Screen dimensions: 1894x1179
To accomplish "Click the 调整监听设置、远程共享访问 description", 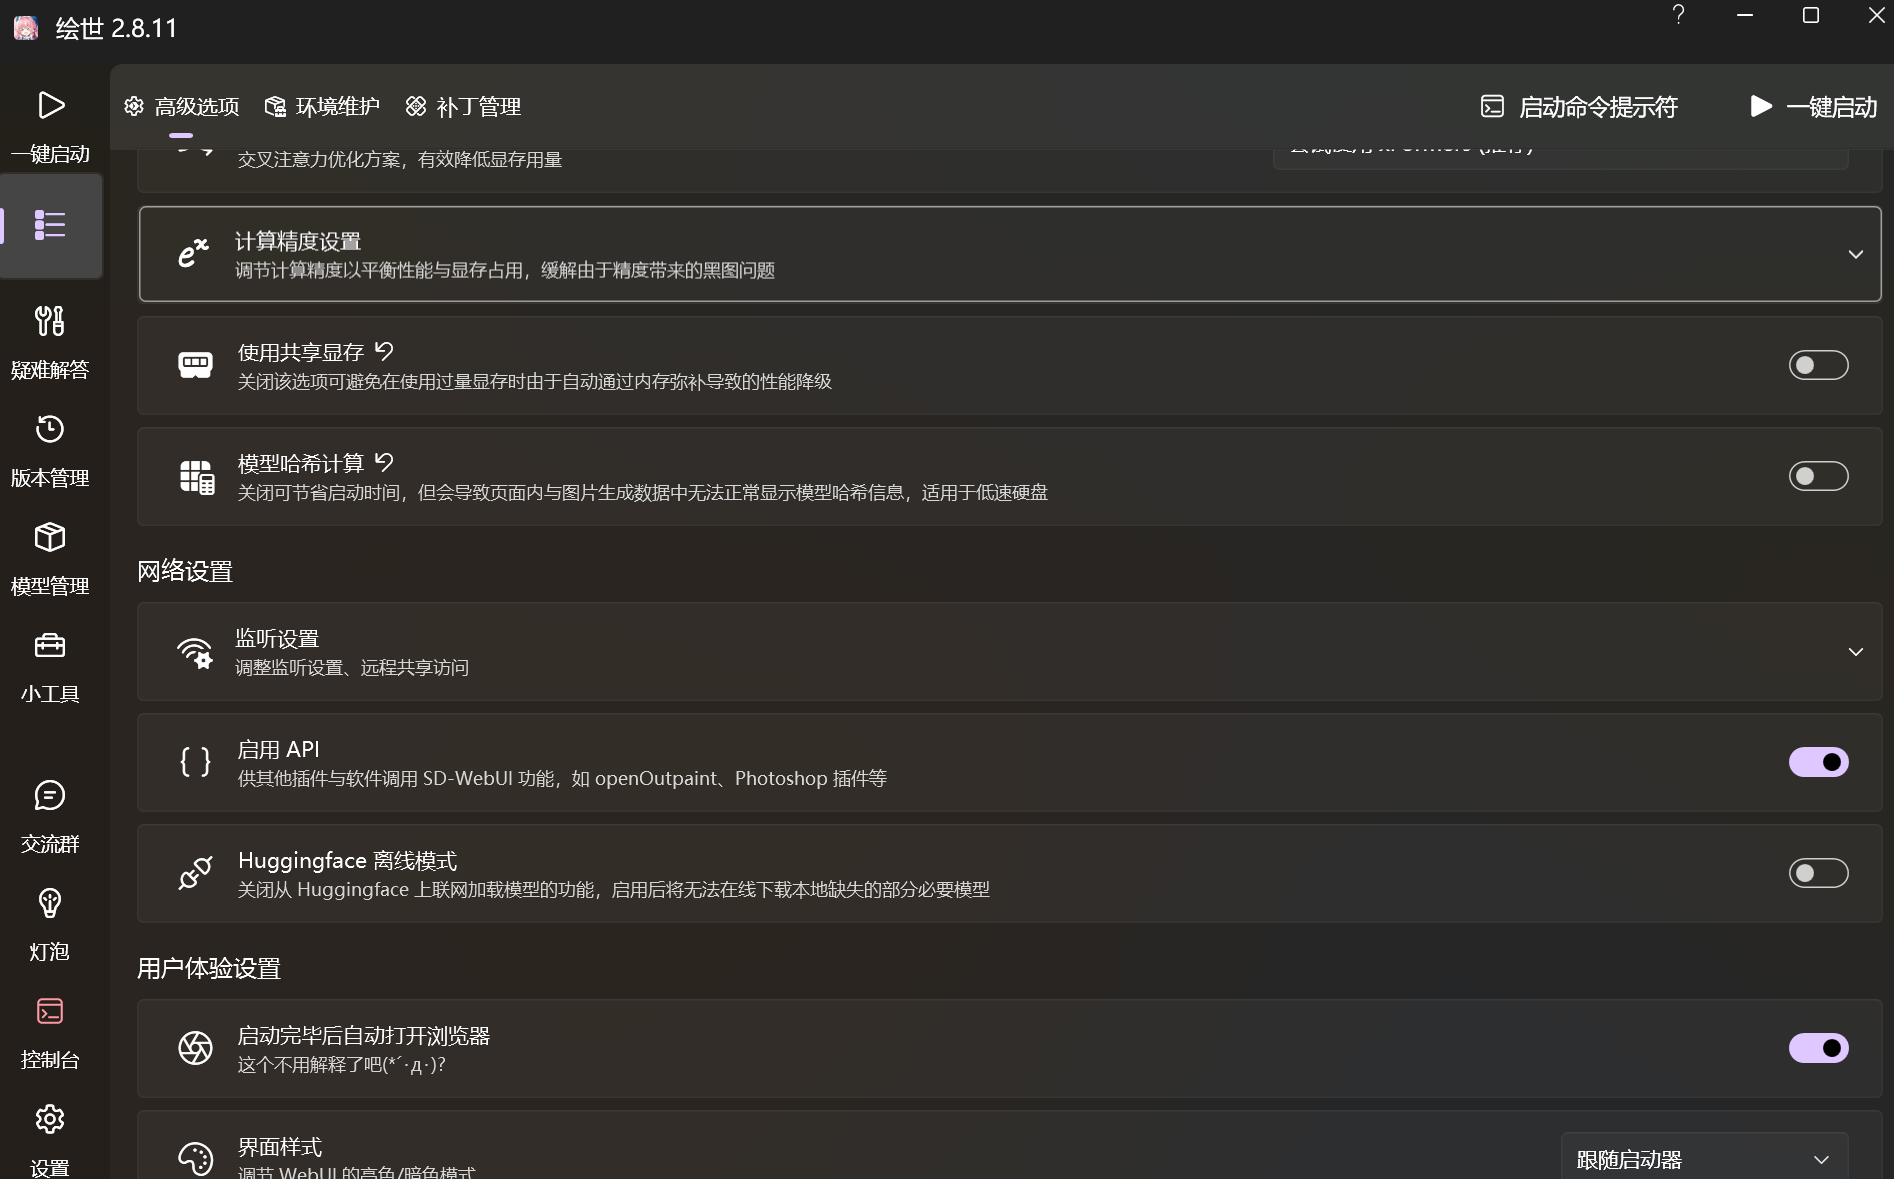I will pyautogui.click(x=352, y=667).
